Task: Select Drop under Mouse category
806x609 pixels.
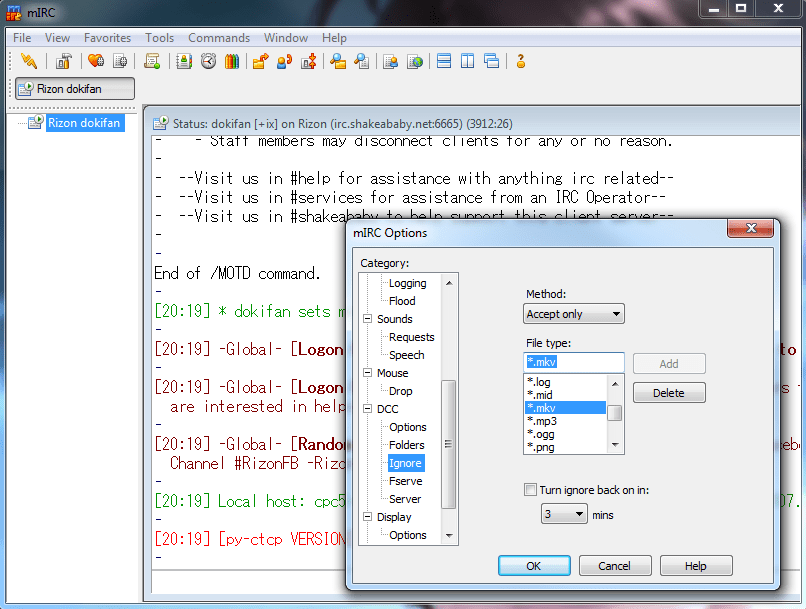Action: point(400,391)
